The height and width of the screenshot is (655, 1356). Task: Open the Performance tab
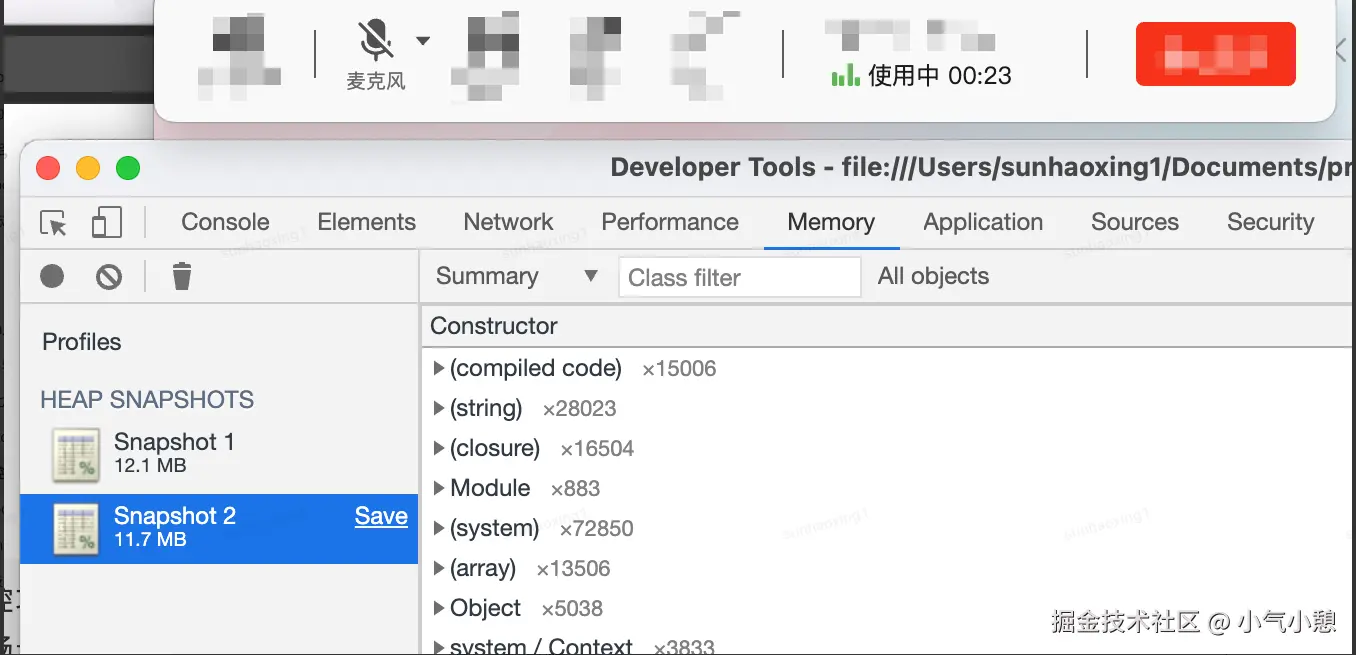click(x=670, y=222)
